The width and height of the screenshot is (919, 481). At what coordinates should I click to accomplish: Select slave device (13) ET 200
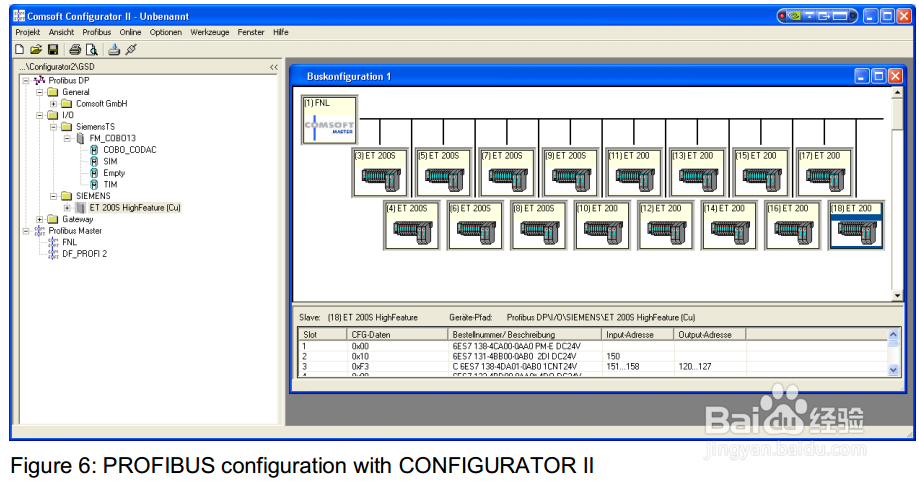pyautogui.click(x=698, y=172)
